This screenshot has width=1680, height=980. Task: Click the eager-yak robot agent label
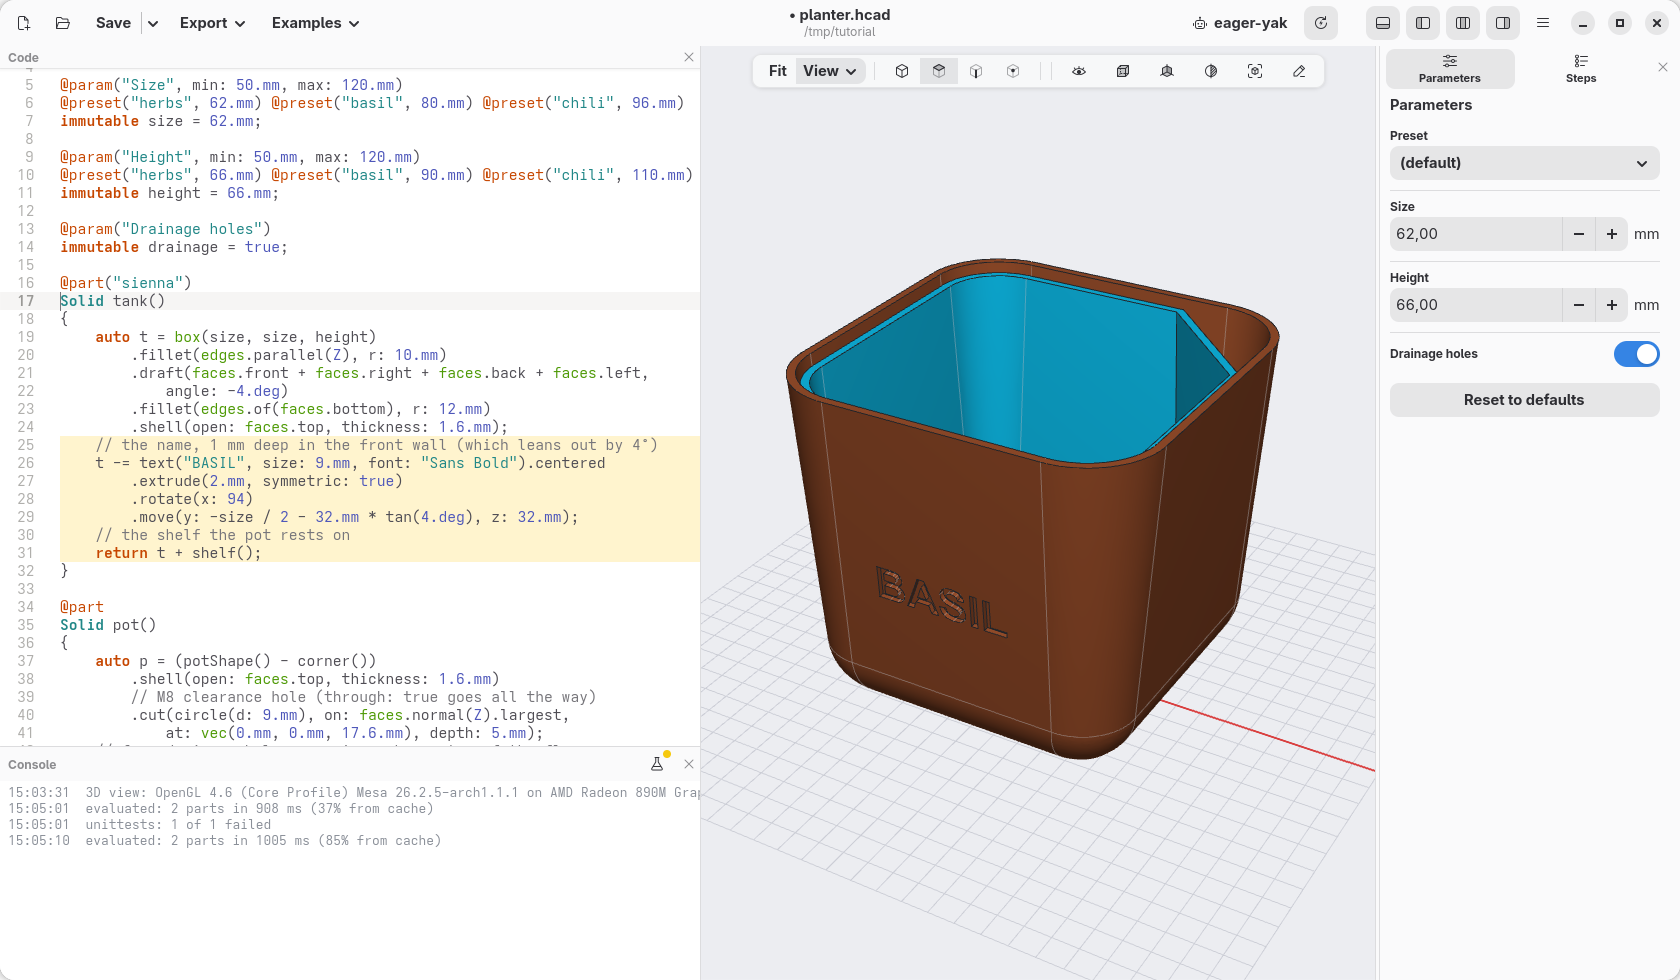pyautogui.click(x=1240, y=23)
